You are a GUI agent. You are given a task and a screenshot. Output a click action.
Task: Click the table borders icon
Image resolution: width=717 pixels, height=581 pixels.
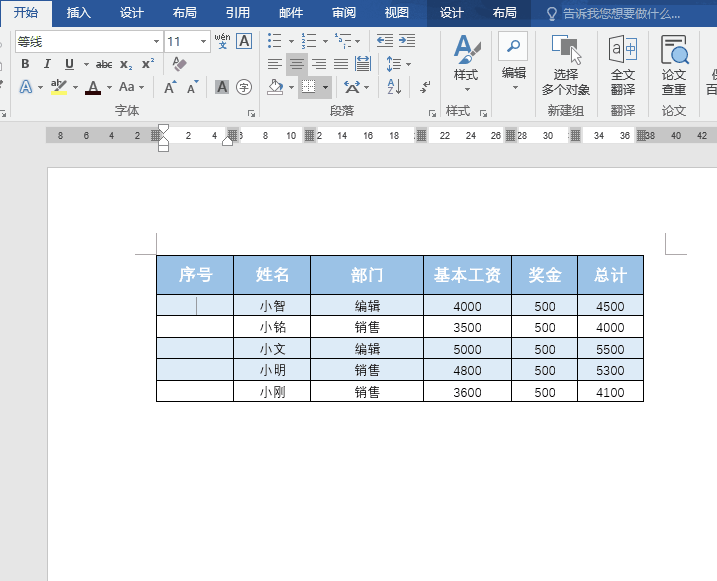(309, 87)
